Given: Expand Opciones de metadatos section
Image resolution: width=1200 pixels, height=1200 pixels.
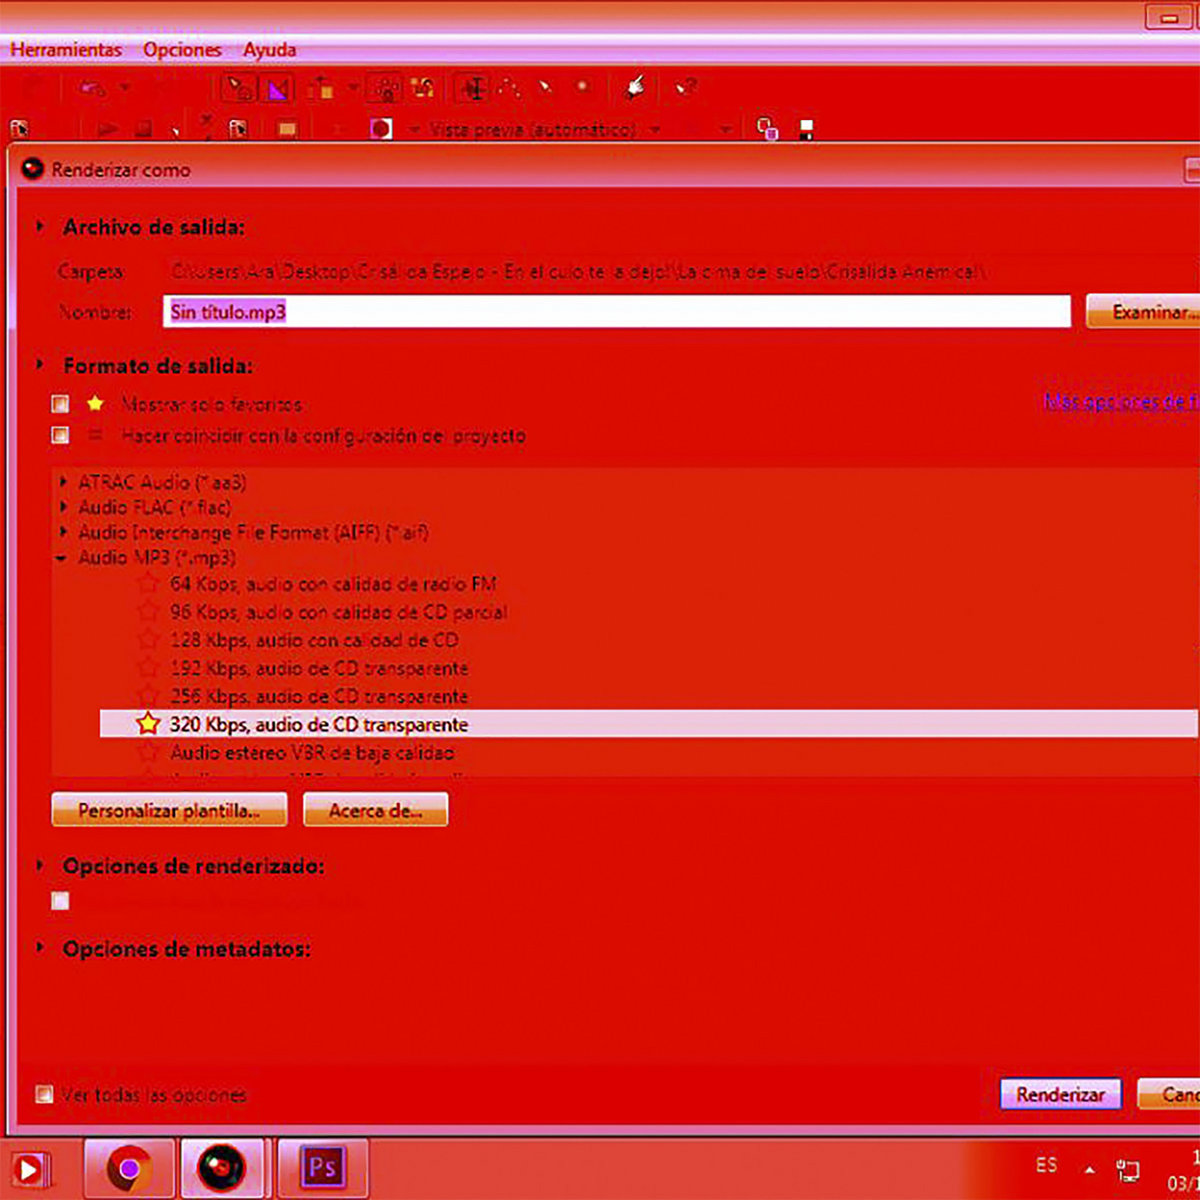Looking at the screenshot, I should 40,947.
